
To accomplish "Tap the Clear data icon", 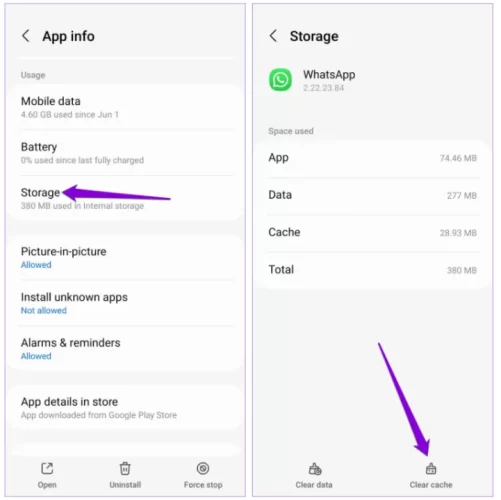I will (x=314, y=469).
